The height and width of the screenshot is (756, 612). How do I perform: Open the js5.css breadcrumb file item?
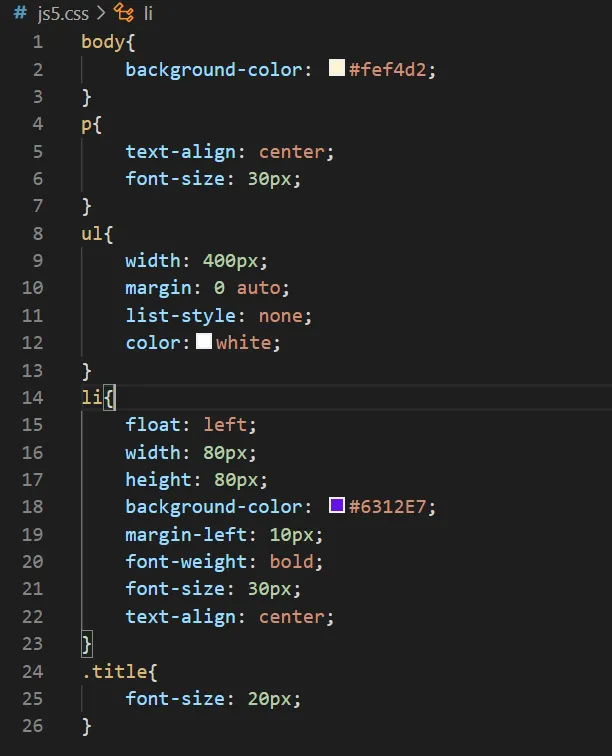click(63, 13)
